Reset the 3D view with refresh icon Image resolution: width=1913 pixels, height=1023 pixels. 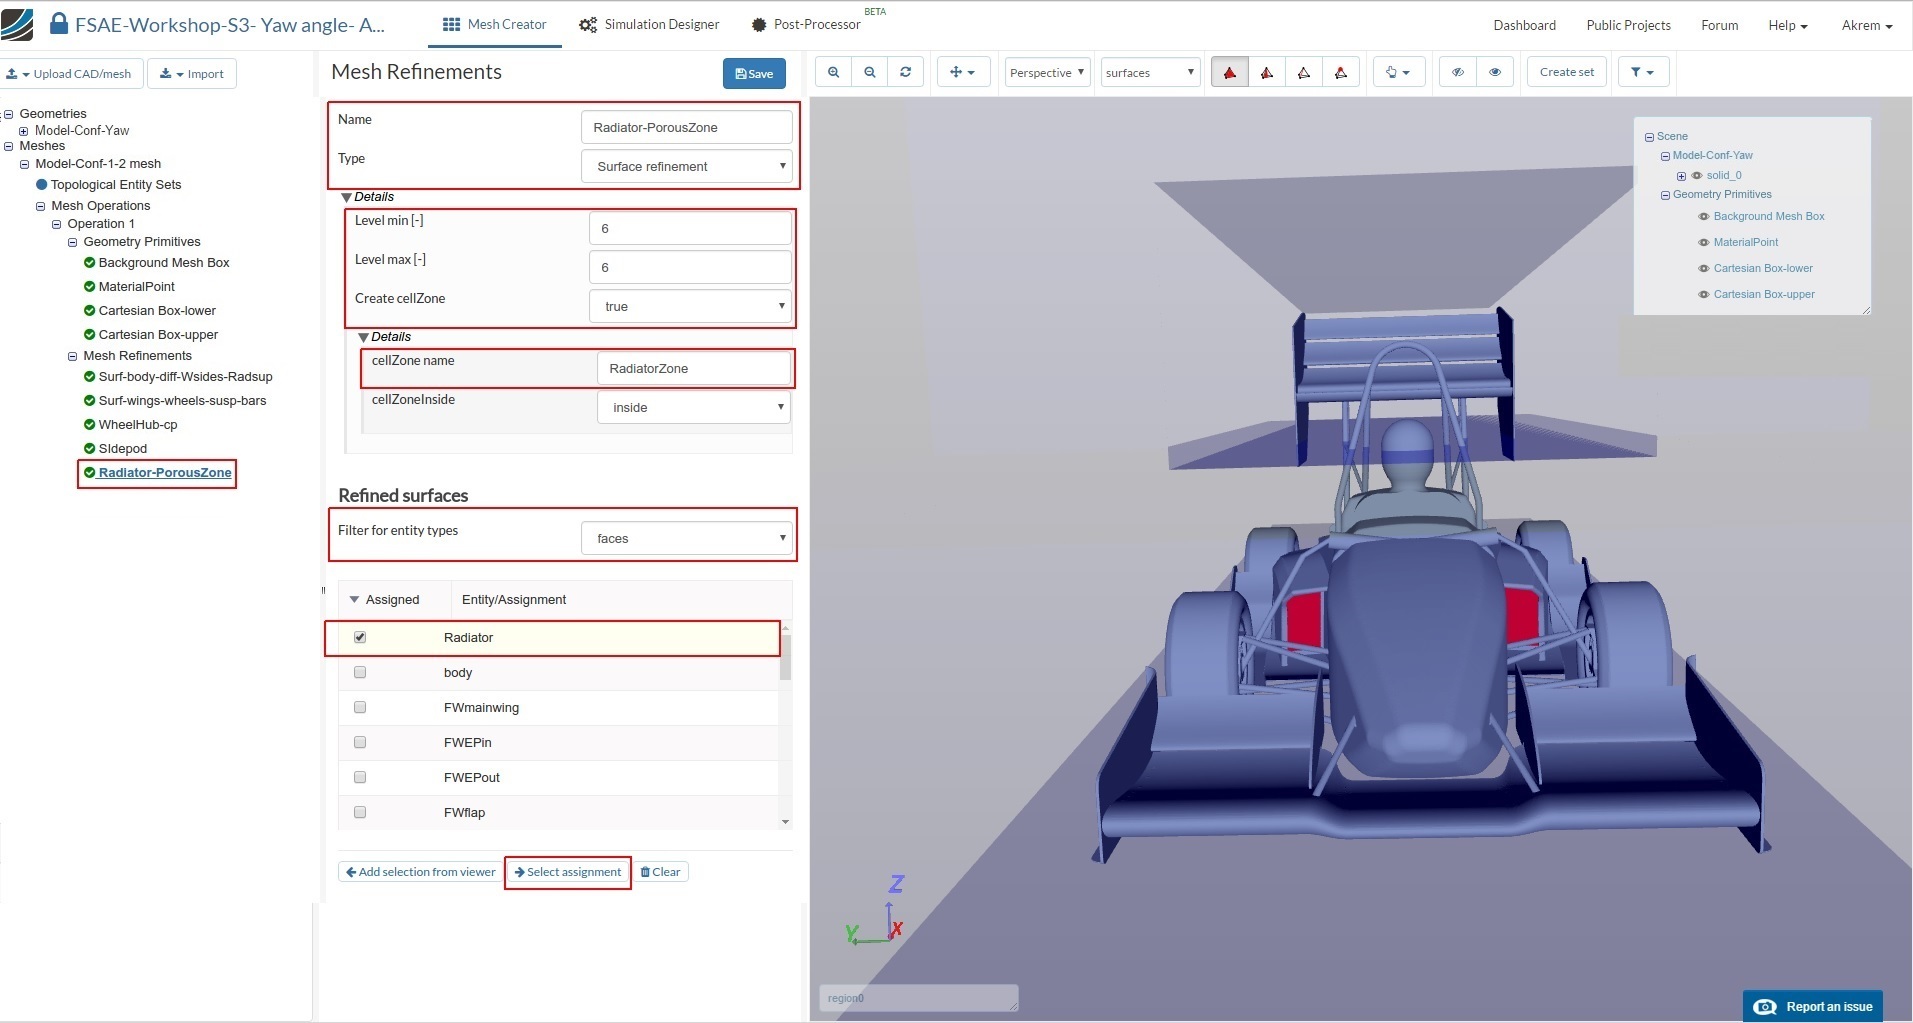pyautogui.click(x=905, y=72)
